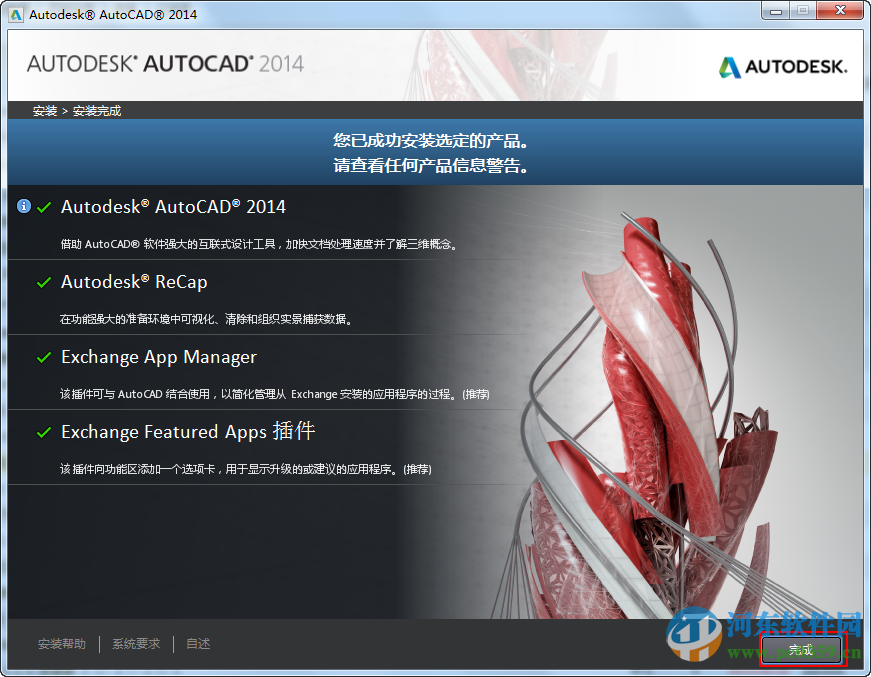Click the green checkmark next to Autodesk ReCap
Screen dimensions: 871x677
coord(42,282)
